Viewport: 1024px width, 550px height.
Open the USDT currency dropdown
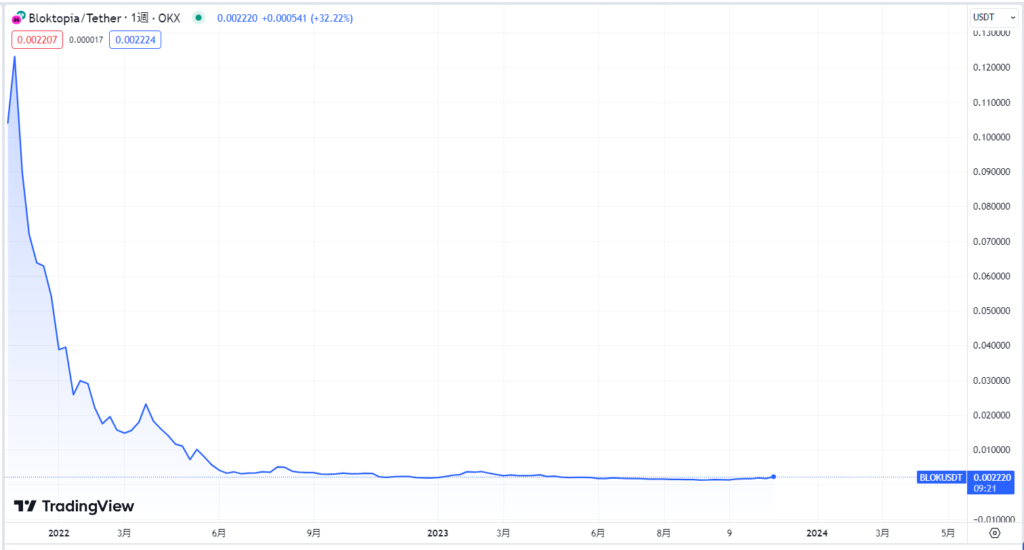993,18
